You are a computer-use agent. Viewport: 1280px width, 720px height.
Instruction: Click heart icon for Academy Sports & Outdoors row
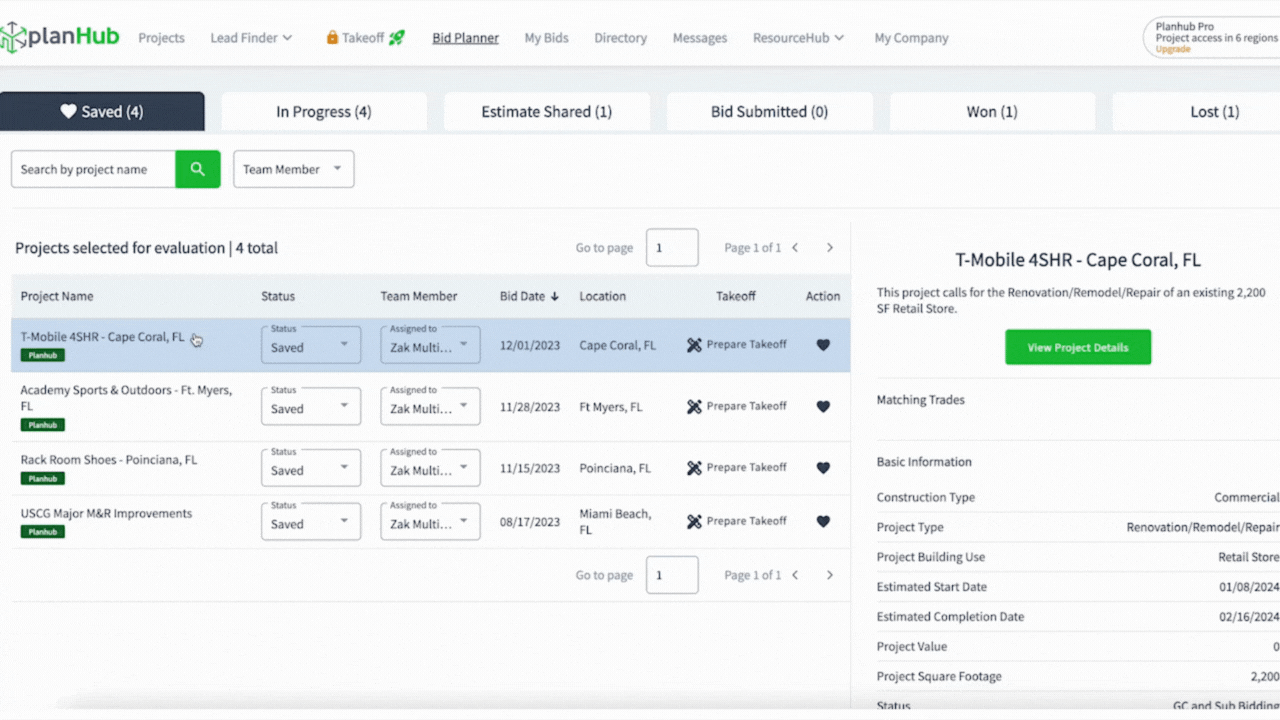[x=823, y=407]
